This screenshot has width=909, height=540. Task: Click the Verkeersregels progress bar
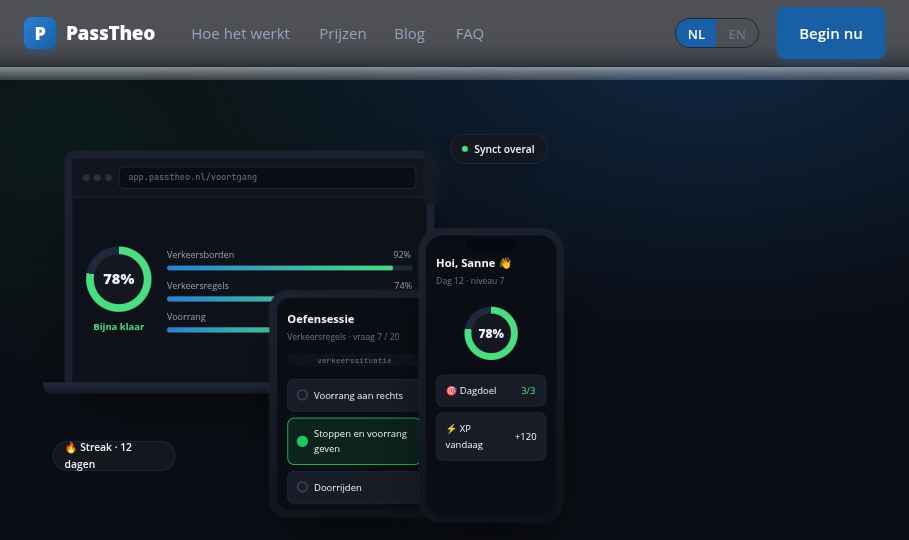click(x=220, y=299)
